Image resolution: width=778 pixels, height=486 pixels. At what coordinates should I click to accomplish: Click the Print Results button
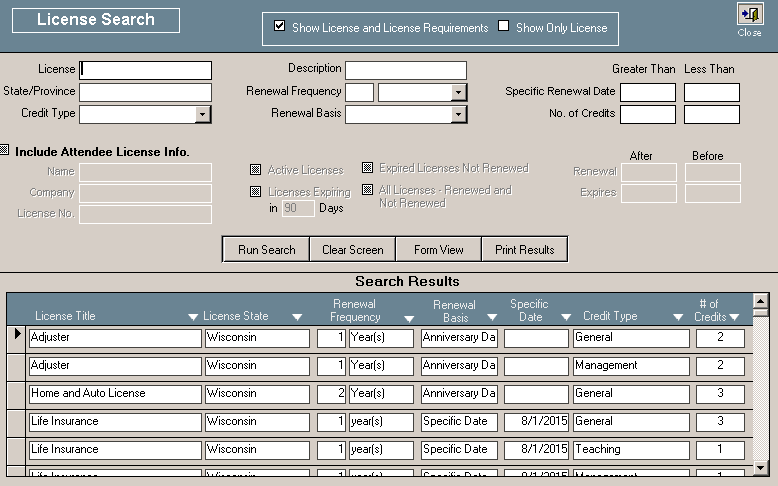[x=524, y=249]
